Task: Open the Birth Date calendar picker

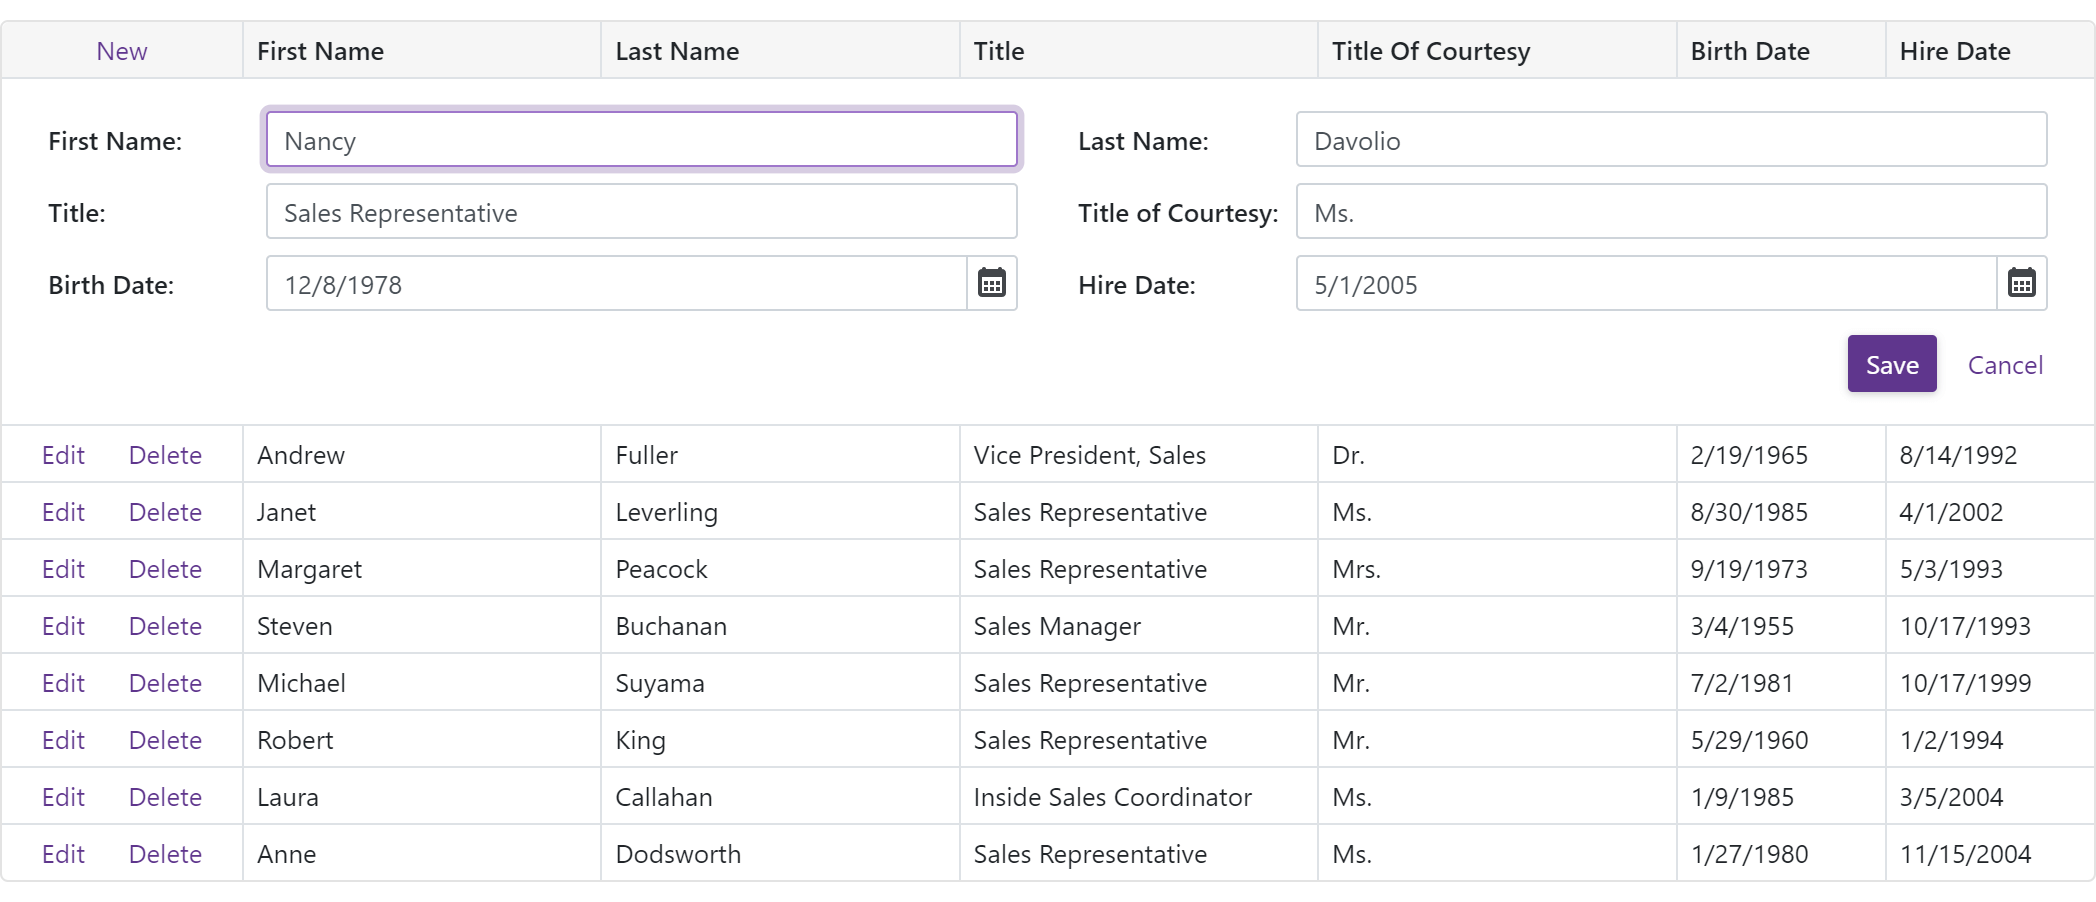Action: click(x=991, y=284)
